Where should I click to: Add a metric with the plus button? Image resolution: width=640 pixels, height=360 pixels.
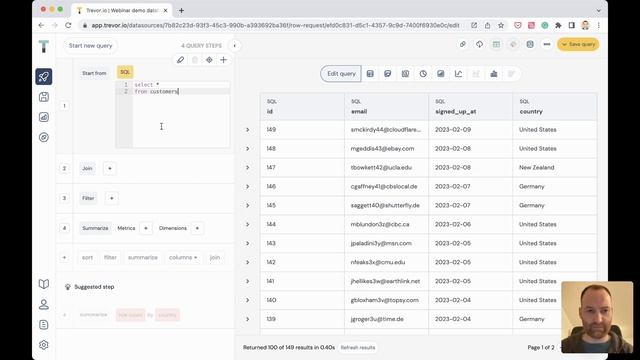[x=146, y=228]
